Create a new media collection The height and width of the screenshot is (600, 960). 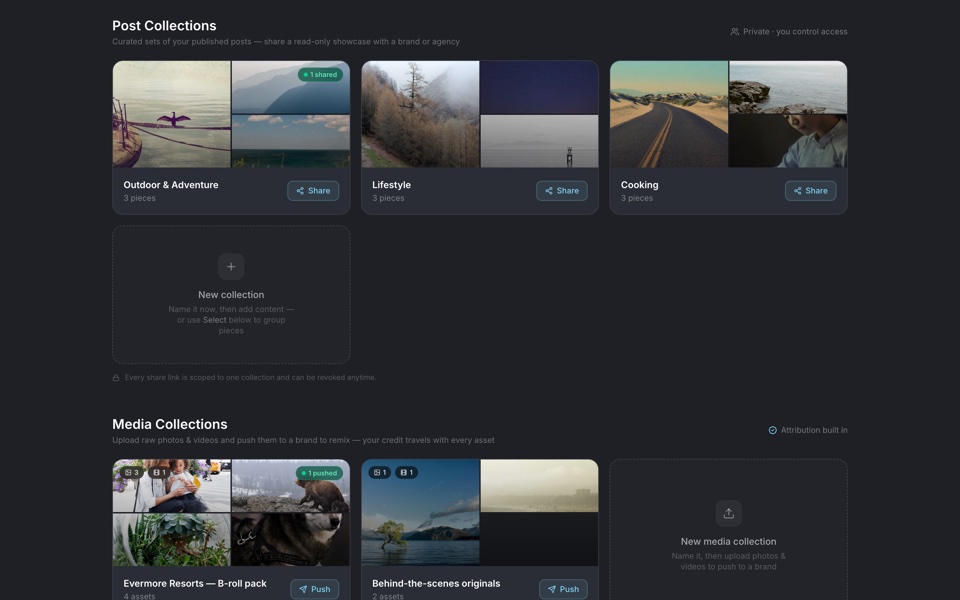click(729, 530)
